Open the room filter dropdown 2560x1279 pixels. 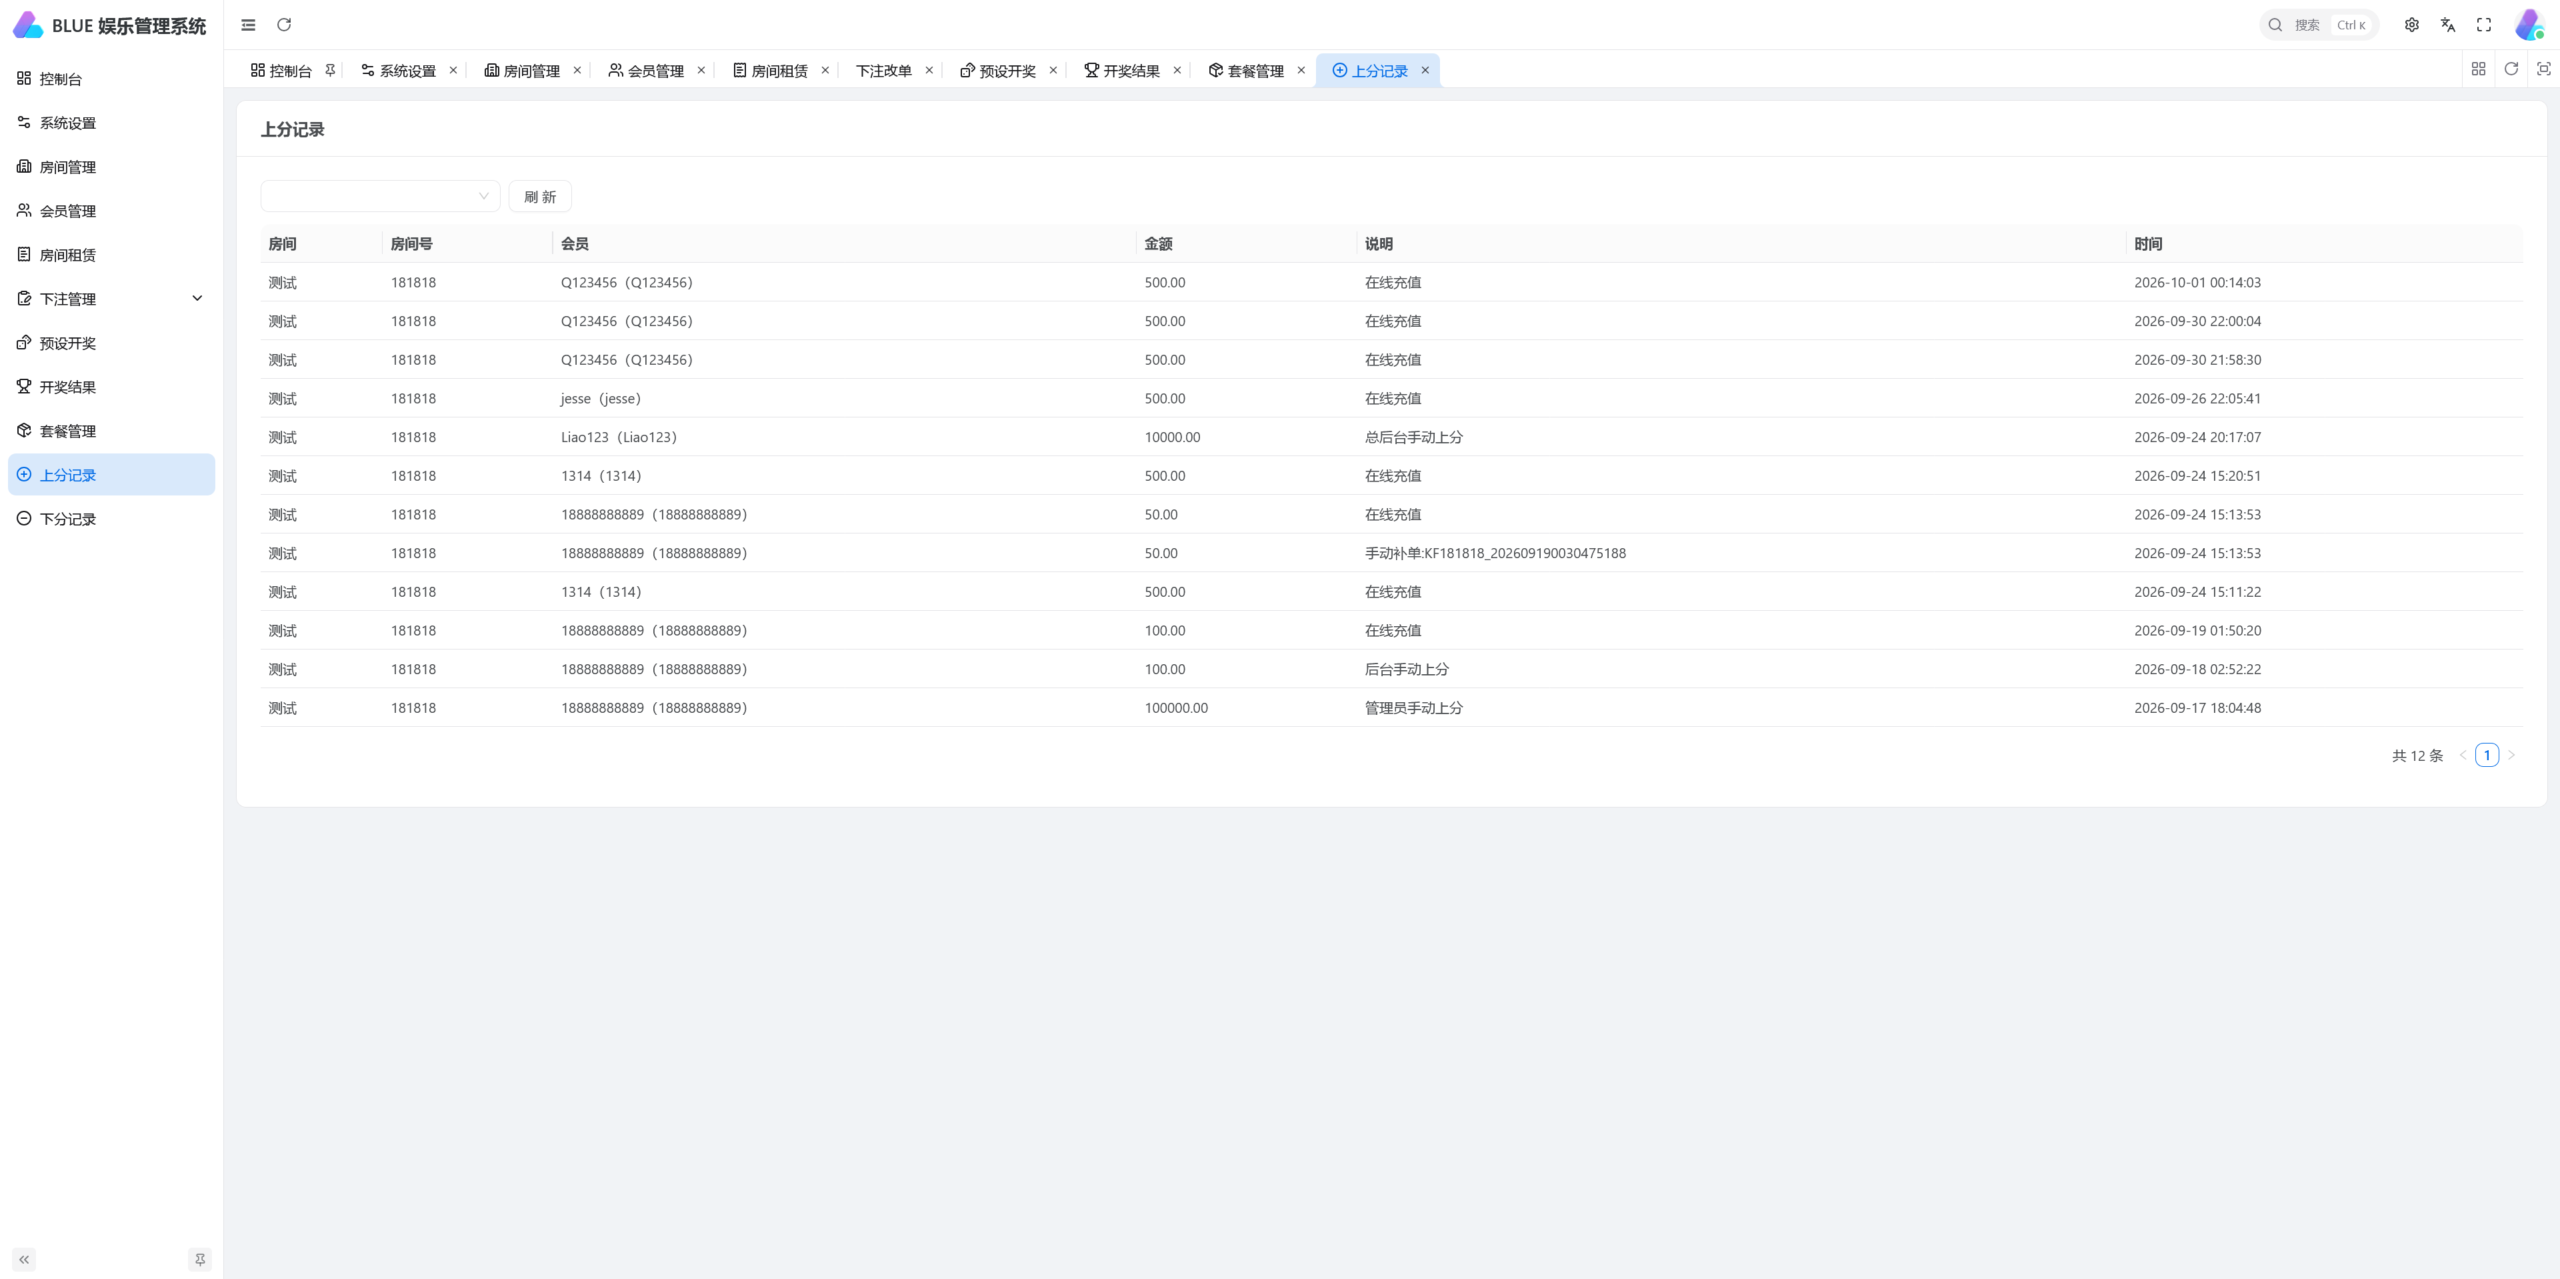tap(380, 196)
